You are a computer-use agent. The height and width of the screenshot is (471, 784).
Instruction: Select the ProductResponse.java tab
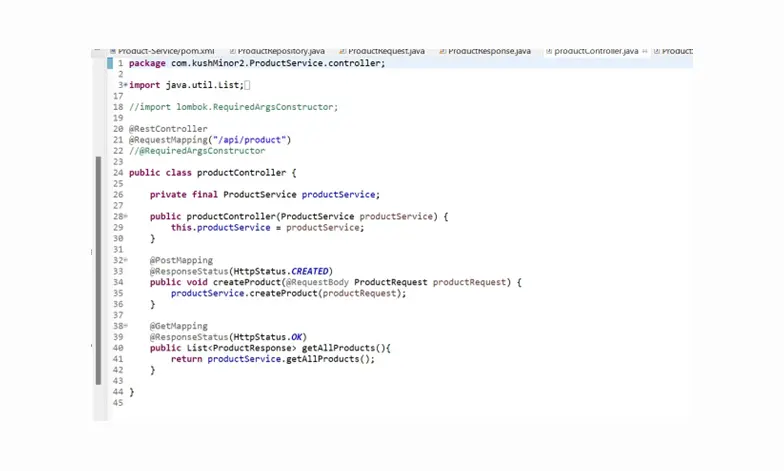click(488, 51)
